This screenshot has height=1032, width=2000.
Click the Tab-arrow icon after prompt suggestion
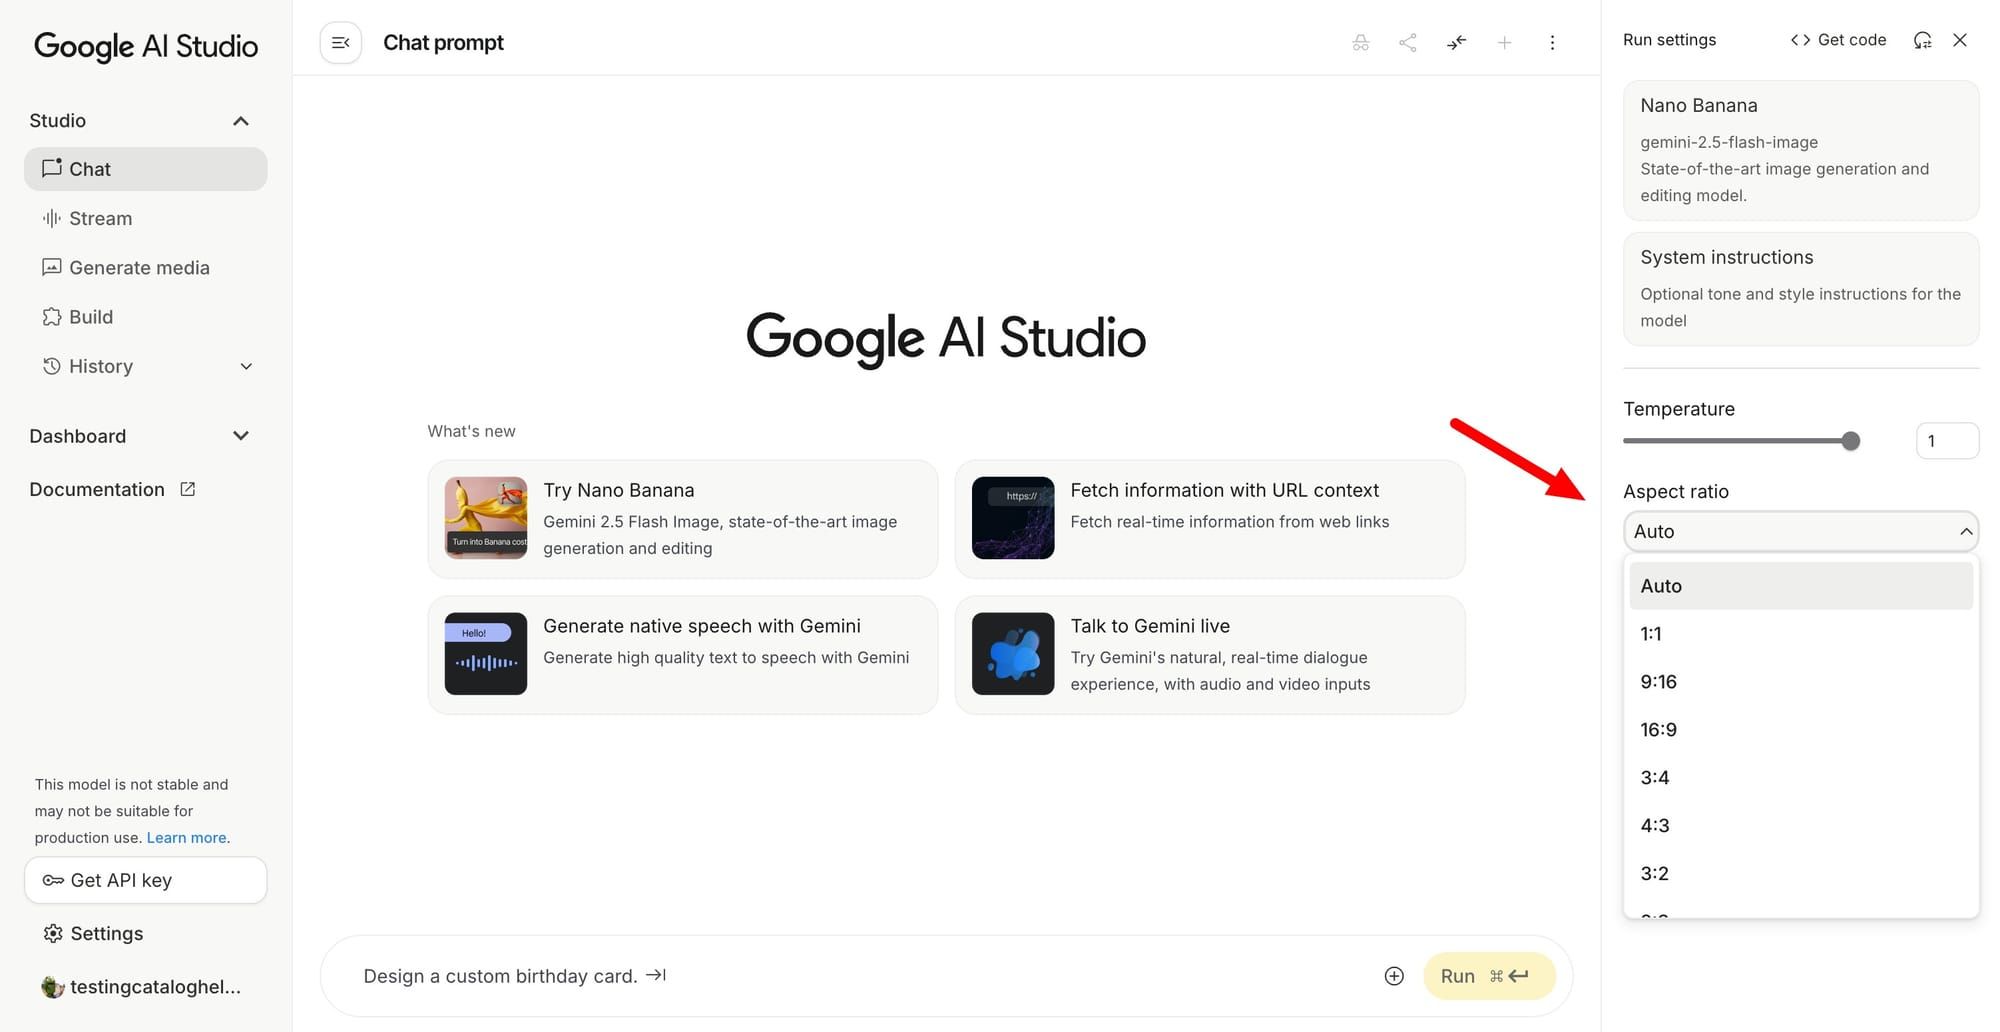click(x=656, y=975)
